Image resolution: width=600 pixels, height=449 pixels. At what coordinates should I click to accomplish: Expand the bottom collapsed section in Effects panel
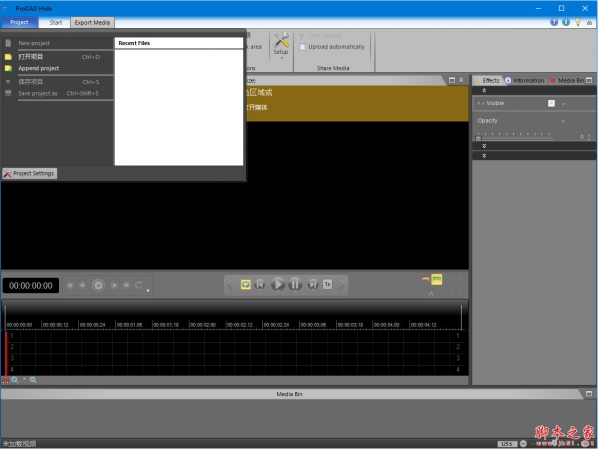[x=484, y=156]
